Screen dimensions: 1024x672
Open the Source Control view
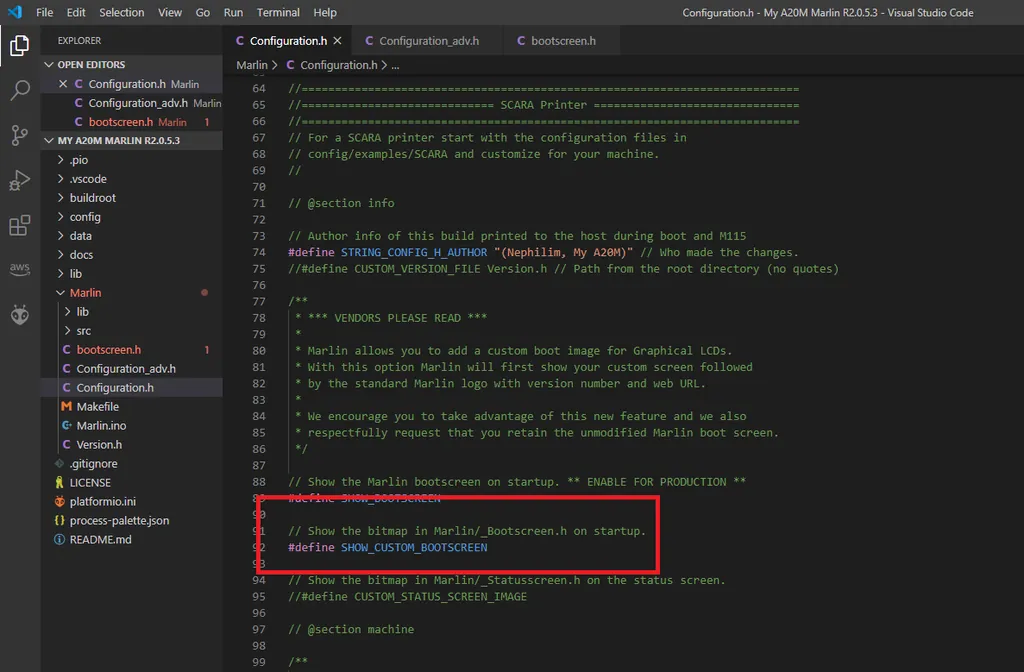[x=20, y=135]
